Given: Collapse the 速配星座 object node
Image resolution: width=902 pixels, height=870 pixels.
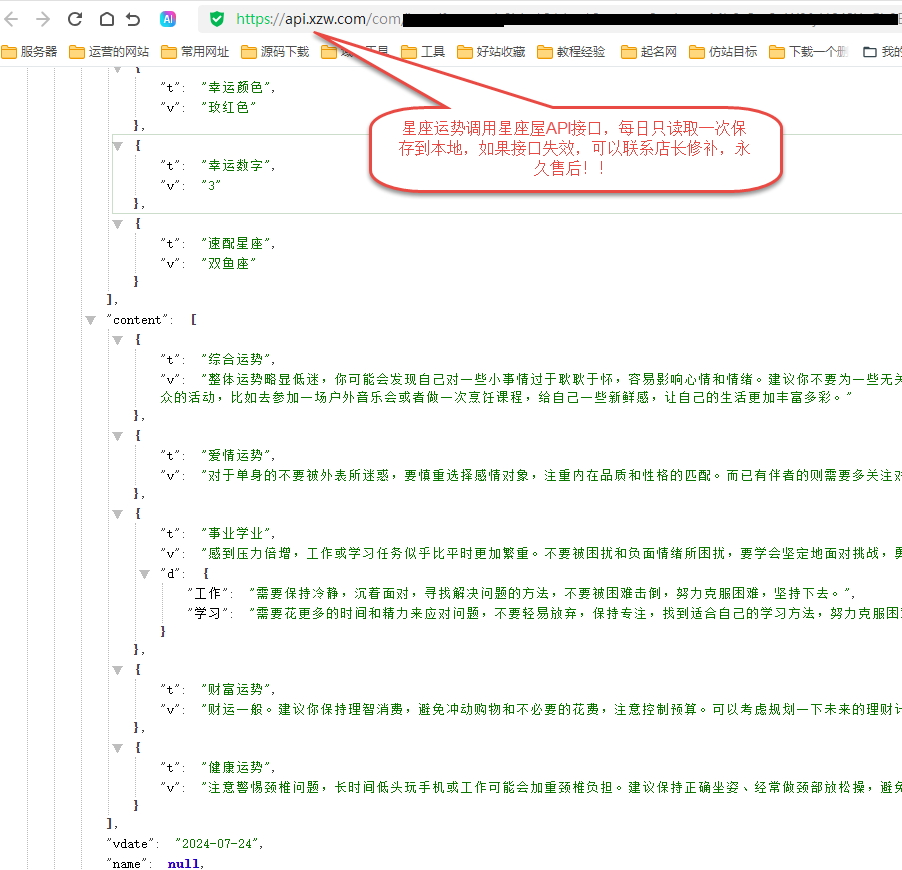Looking at the screenshot, I should (x=118, y=223).
